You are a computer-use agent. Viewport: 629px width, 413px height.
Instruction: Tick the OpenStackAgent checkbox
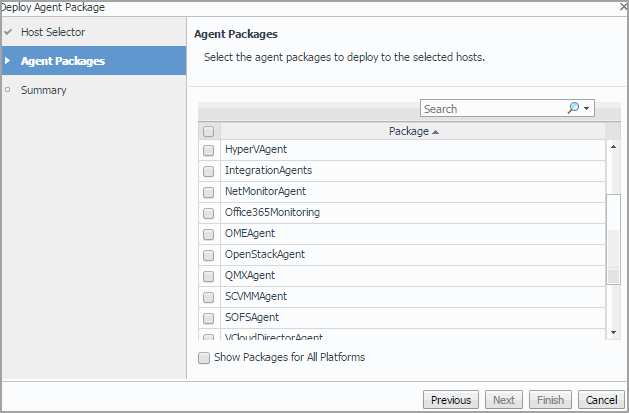(208, 255)
